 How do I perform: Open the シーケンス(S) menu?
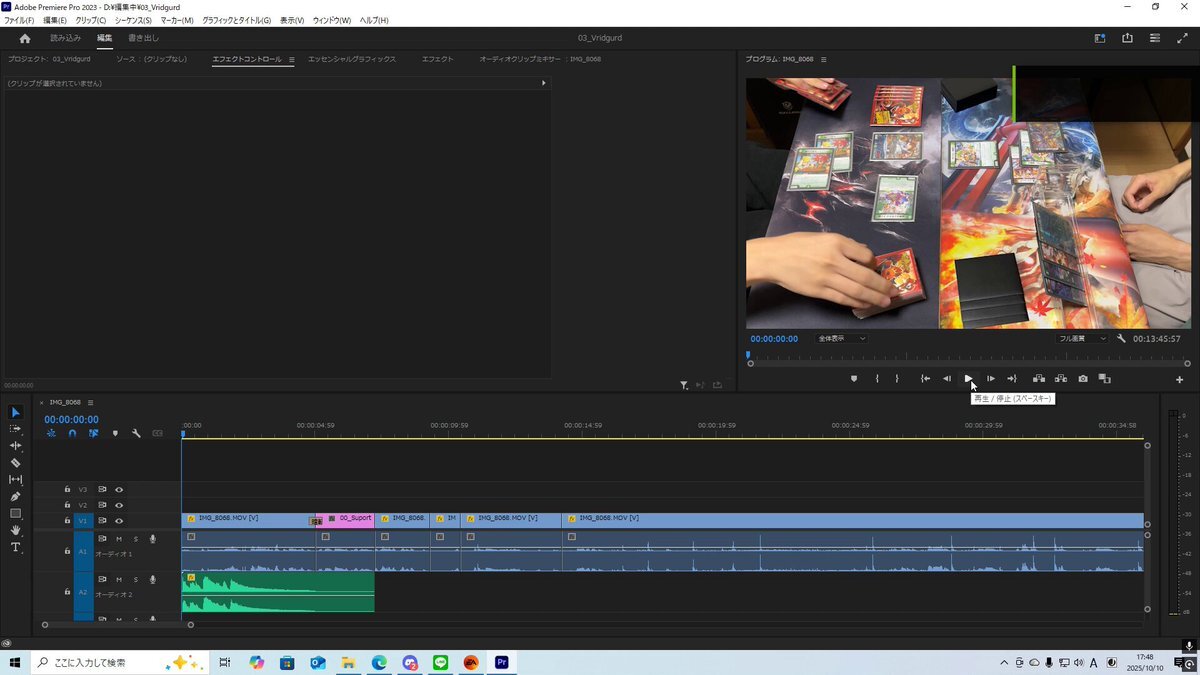133,20
